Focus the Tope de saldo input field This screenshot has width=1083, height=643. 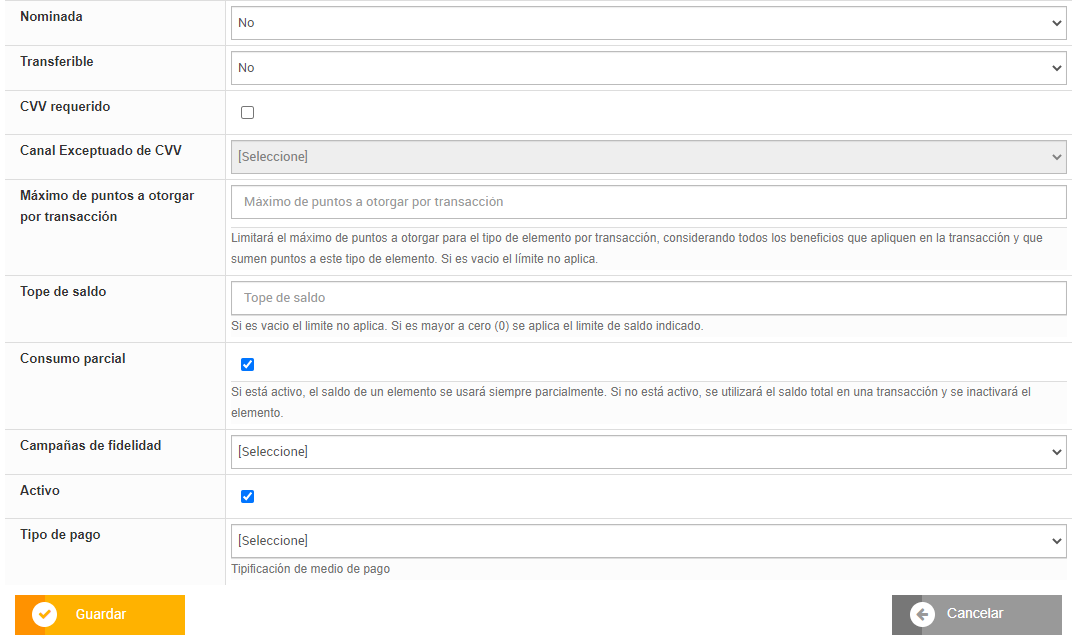[648, 298]
